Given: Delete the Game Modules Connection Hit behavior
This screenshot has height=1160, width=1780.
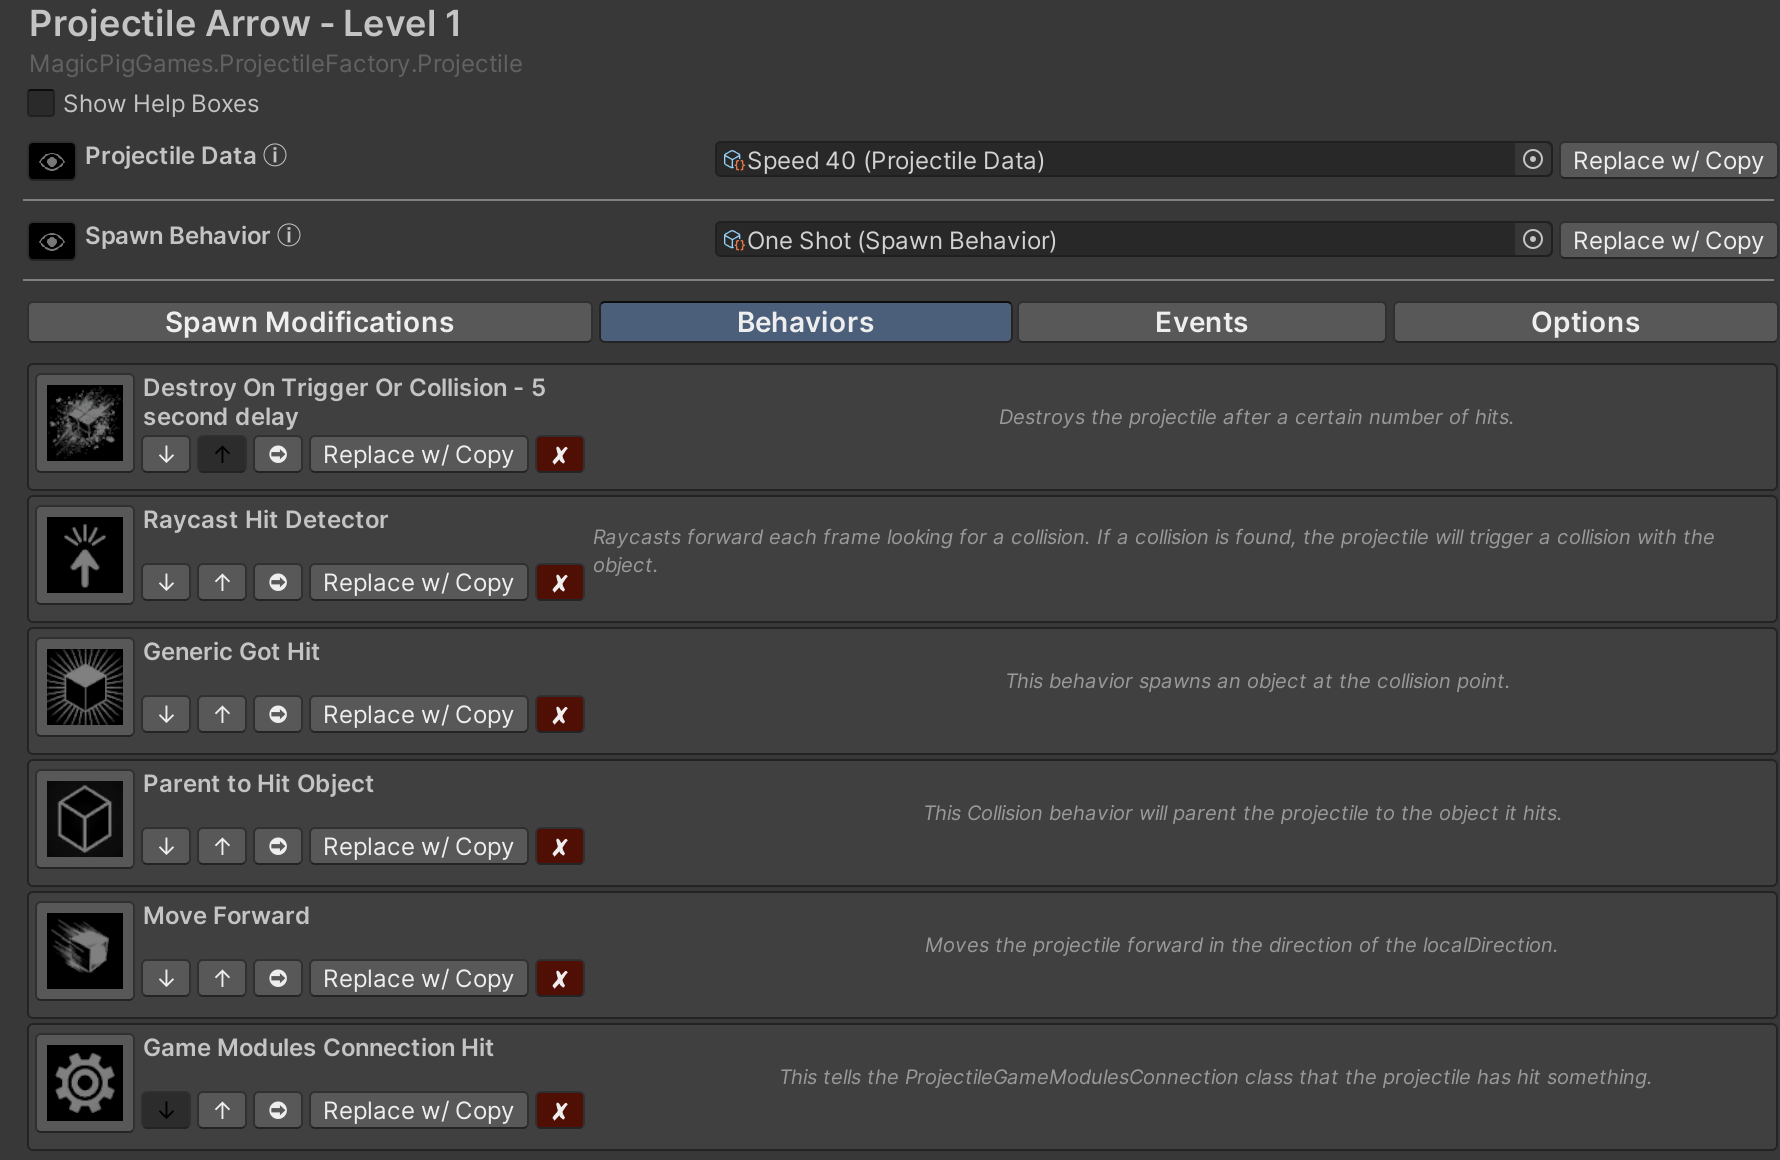Looking at the screenshot, I should coord(560,1111).
